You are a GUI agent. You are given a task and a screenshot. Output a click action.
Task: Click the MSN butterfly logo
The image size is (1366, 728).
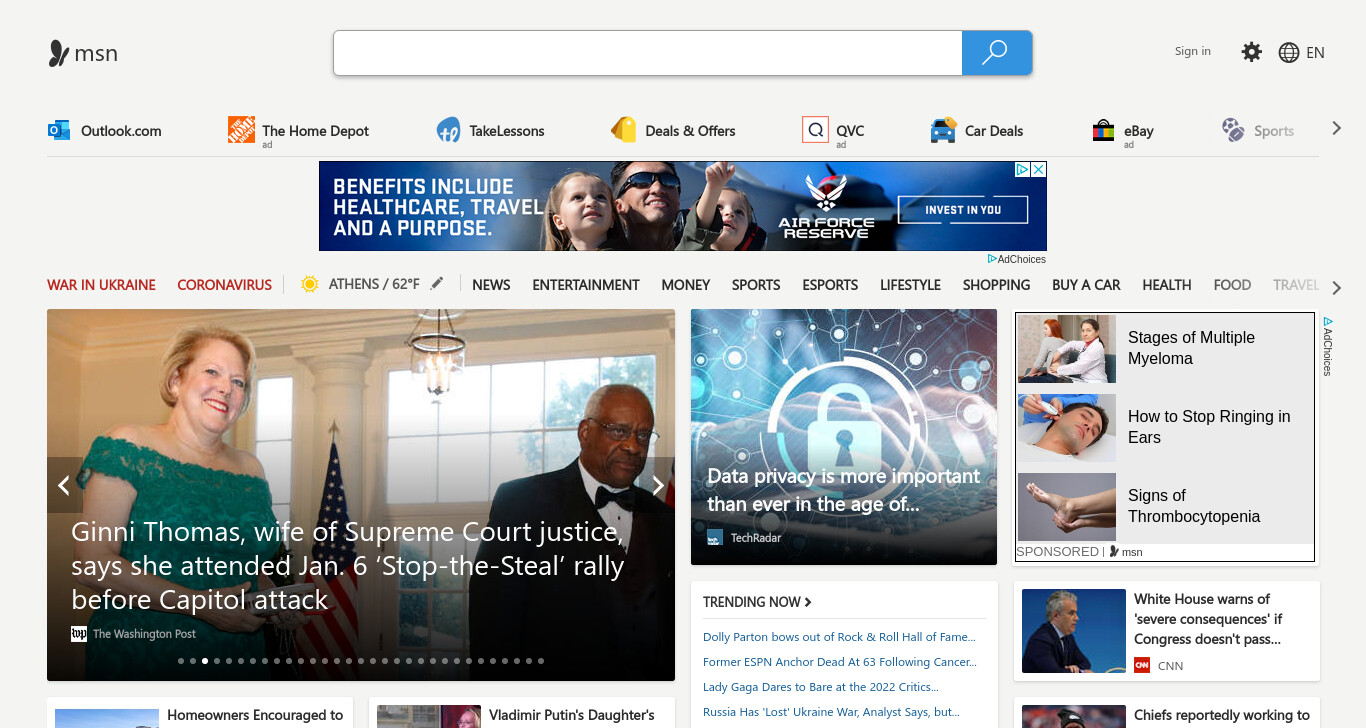pyautogui.click(x=59, y=53)
